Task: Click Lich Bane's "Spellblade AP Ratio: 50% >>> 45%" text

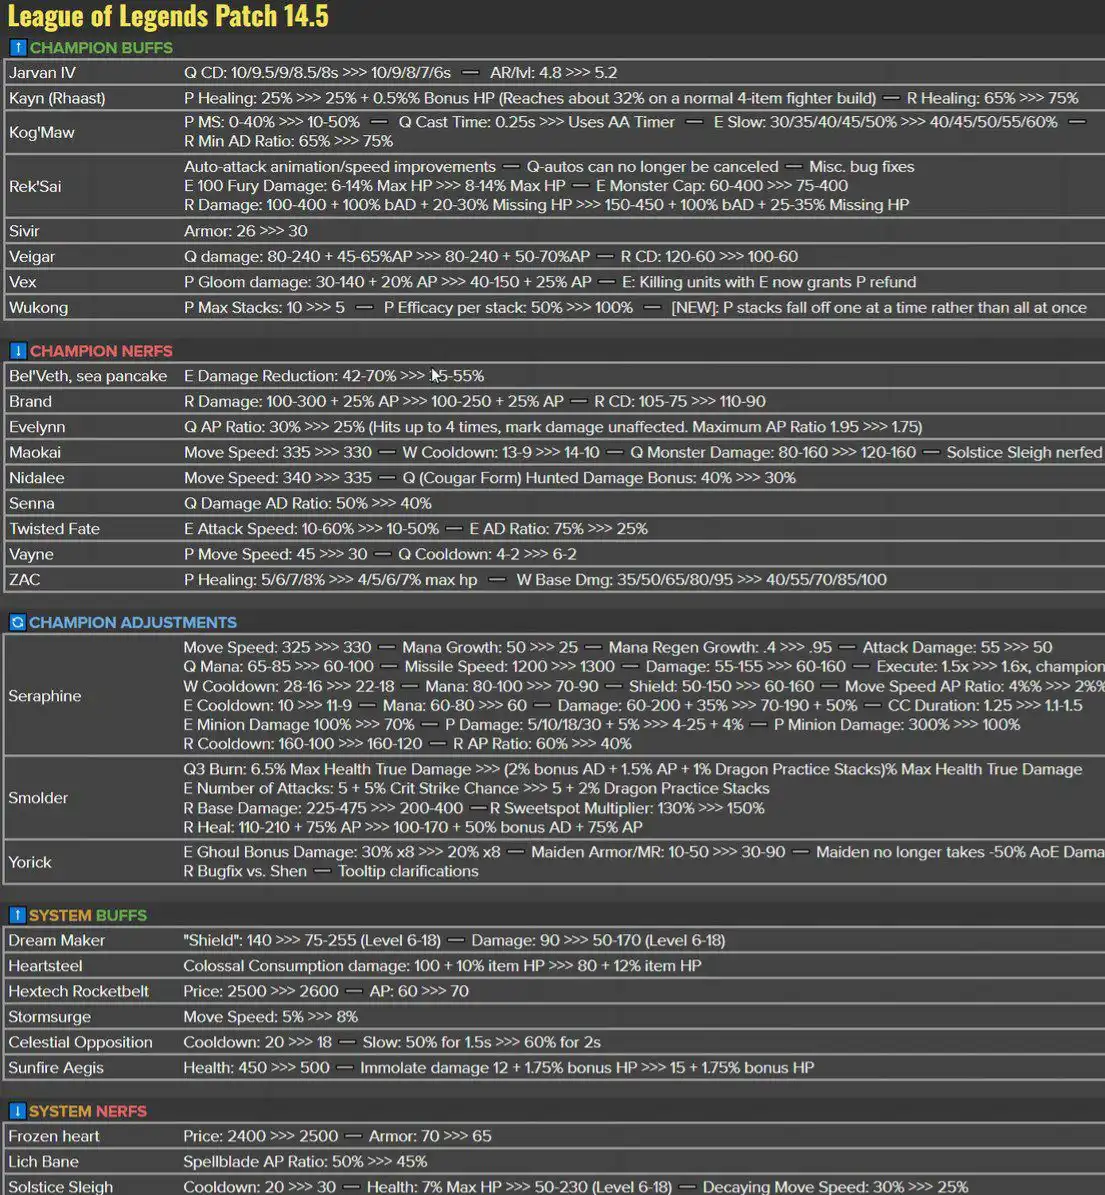Action: tap(305, 1161)
